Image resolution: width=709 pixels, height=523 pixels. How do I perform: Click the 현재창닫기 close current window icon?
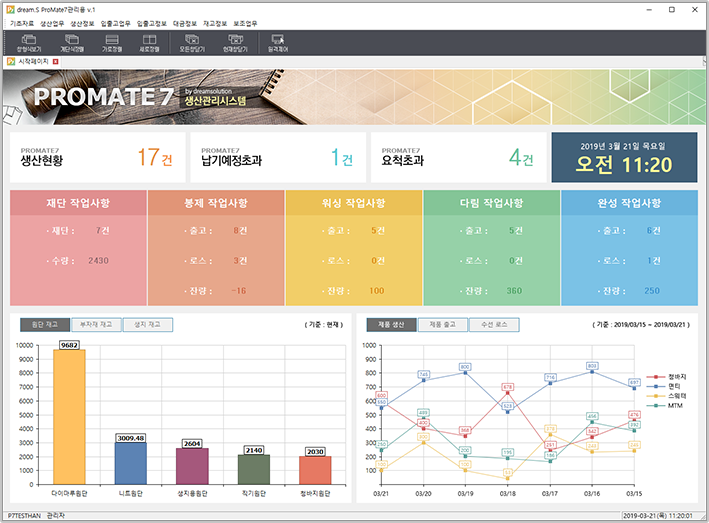point(235,43)
